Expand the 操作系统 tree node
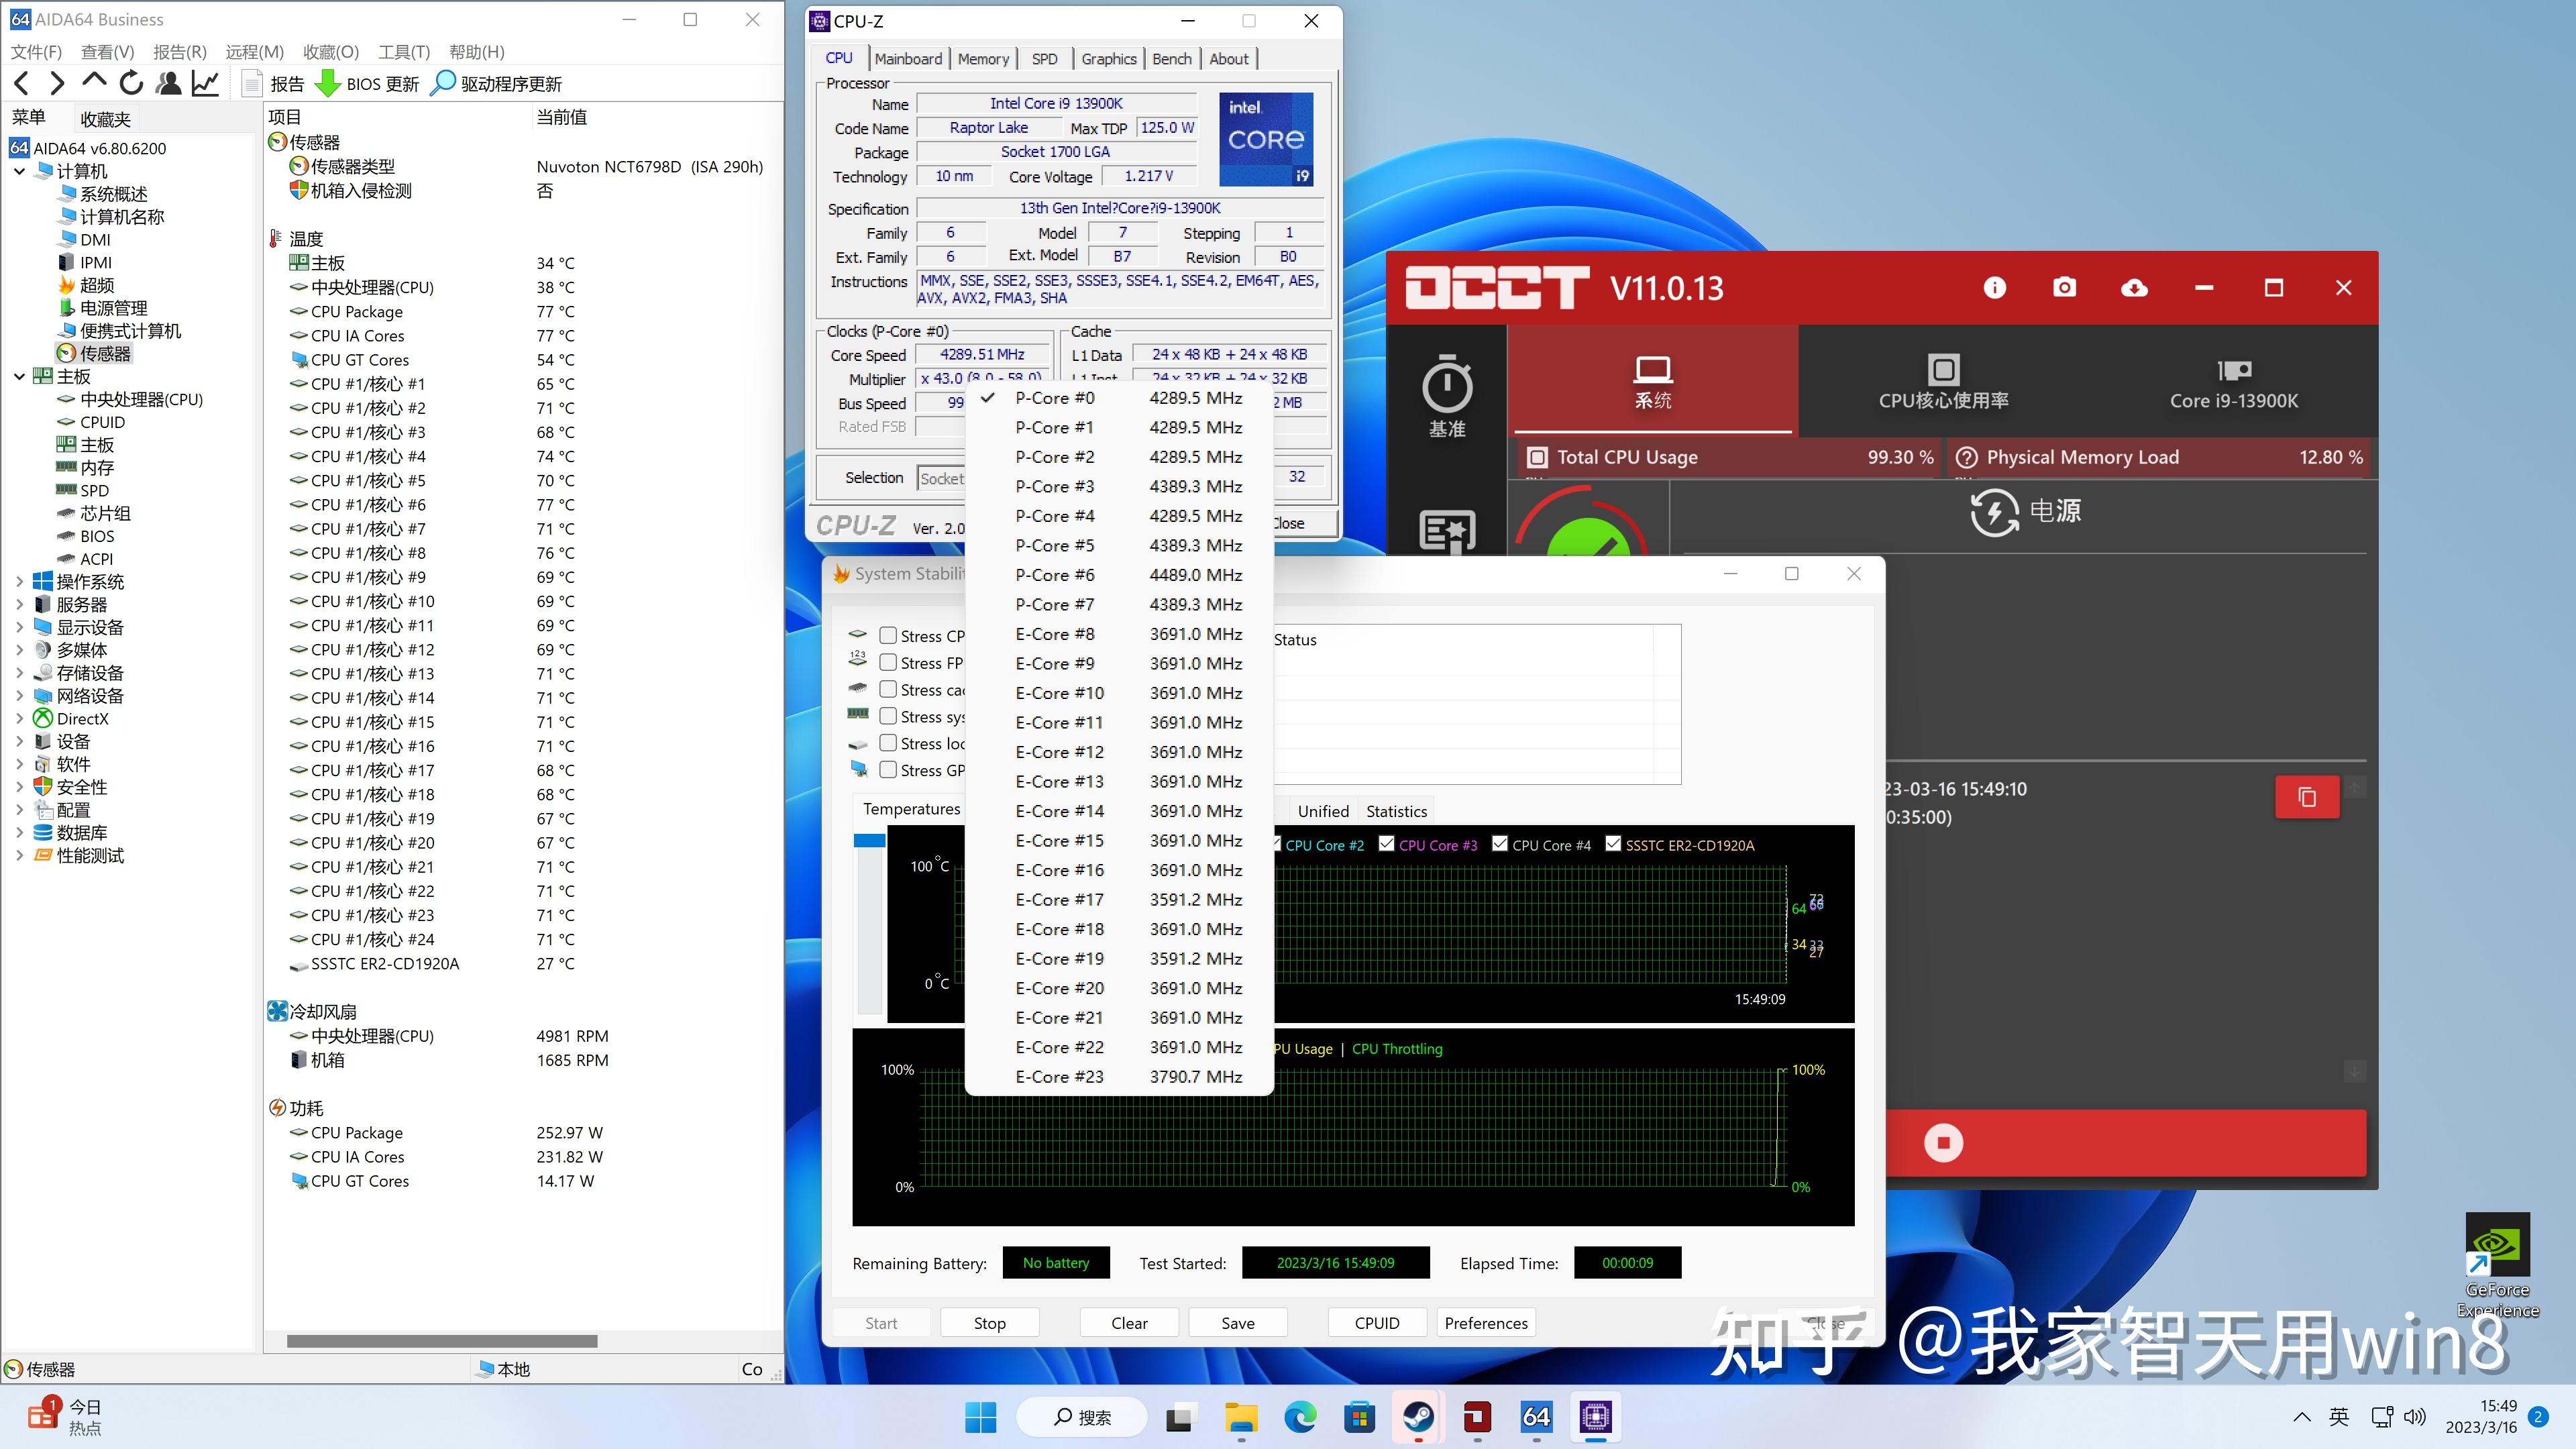Screen dimensions: 2576x1449 (20, 581)
